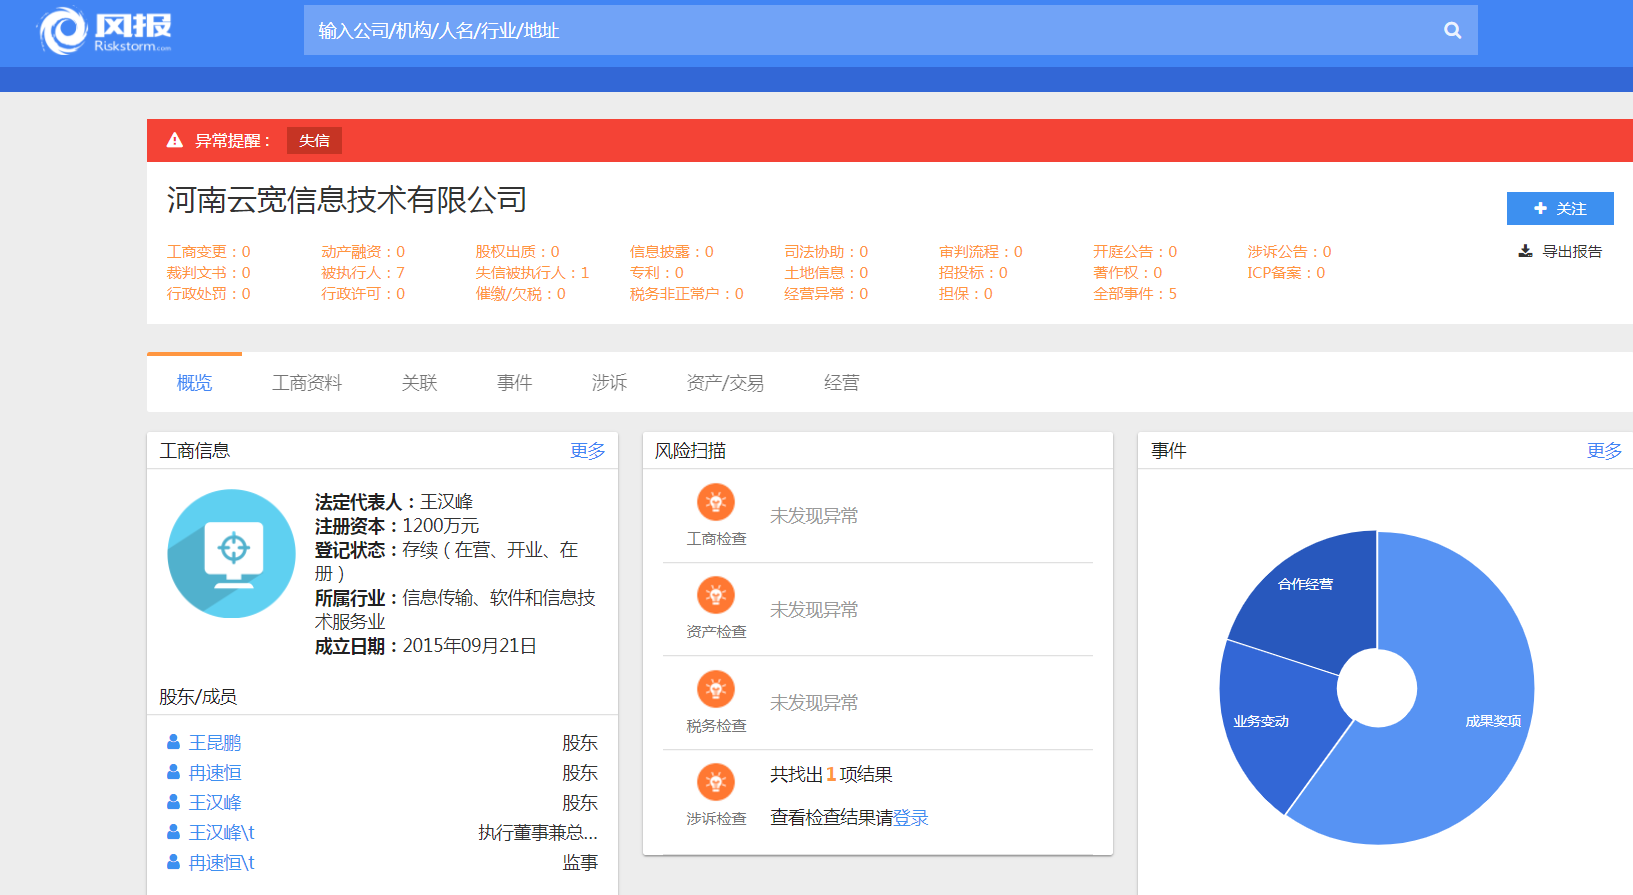Click the 资产检查 lightbulb icon

[x=716, y=595]
